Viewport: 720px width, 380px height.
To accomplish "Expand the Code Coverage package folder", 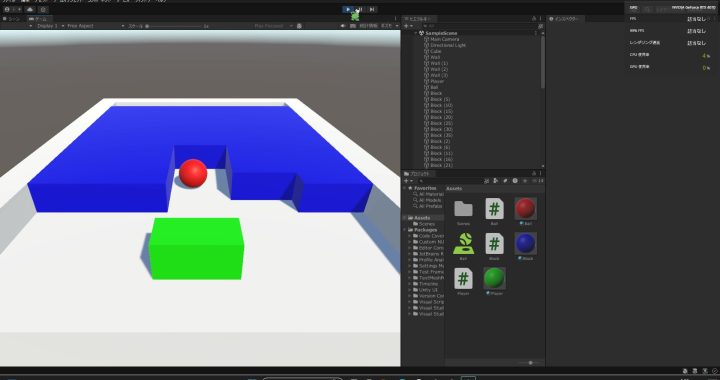I will click(410, 236).
